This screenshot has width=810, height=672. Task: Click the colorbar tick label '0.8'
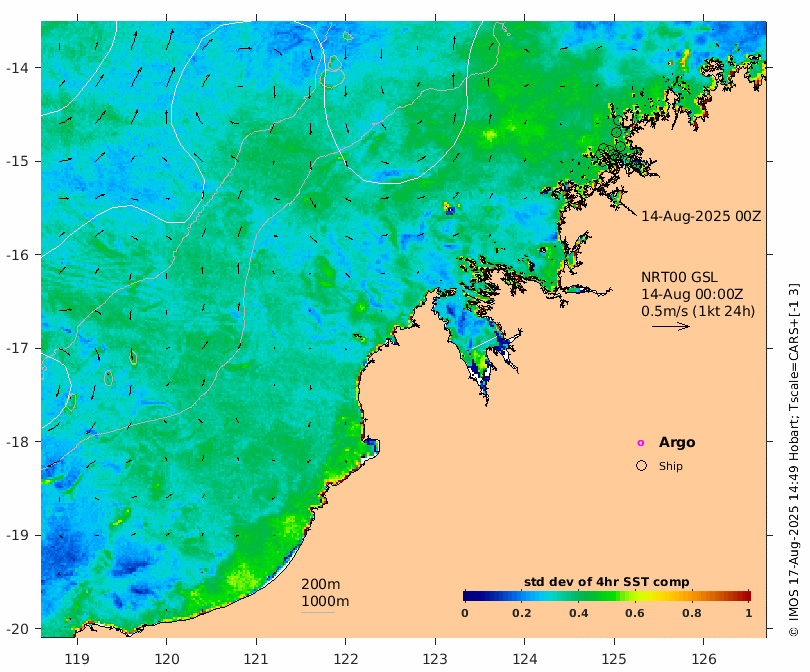(691, 613)
